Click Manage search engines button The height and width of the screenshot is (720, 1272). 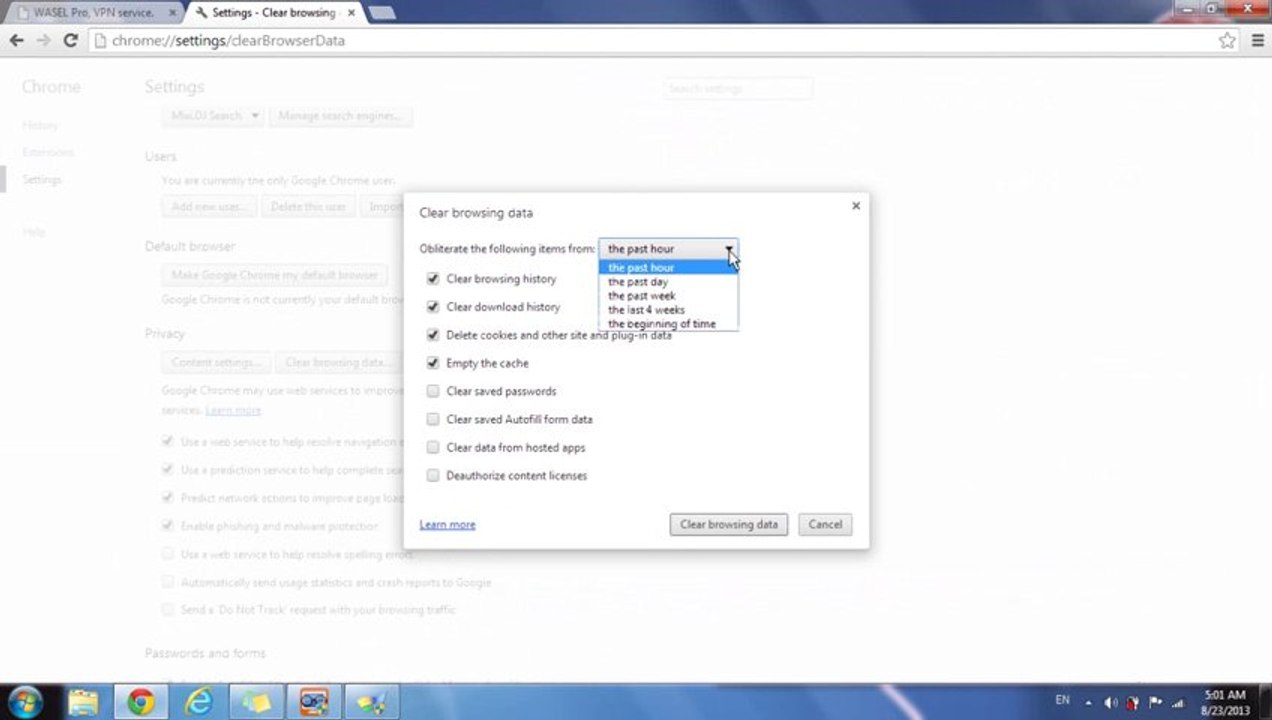(x=340, y=116)
